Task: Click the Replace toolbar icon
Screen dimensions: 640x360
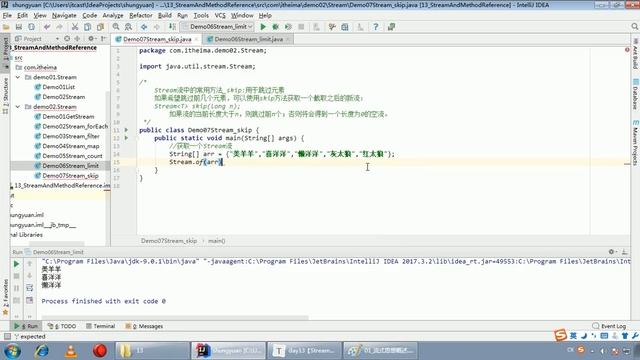Action: point(129,27)
